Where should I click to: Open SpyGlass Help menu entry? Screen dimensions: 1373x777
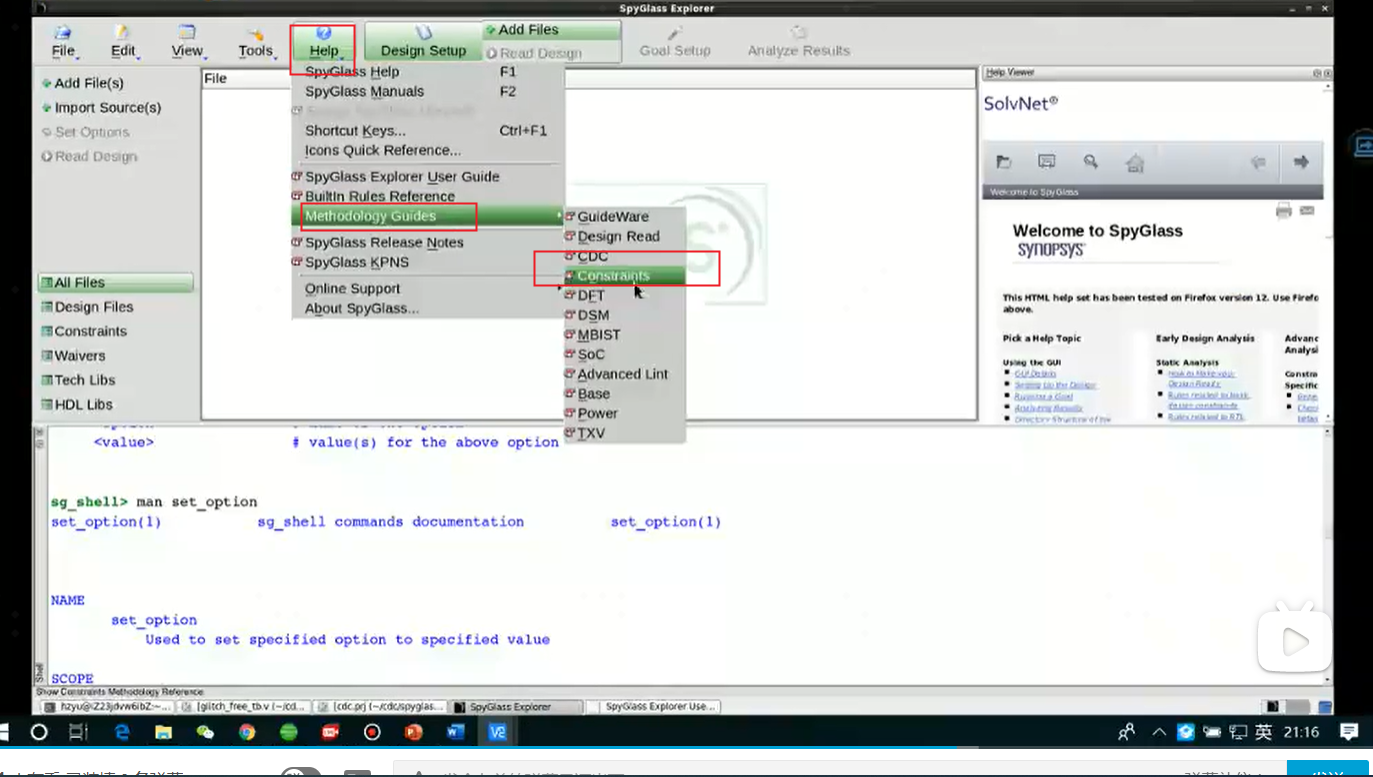[428, 72]
